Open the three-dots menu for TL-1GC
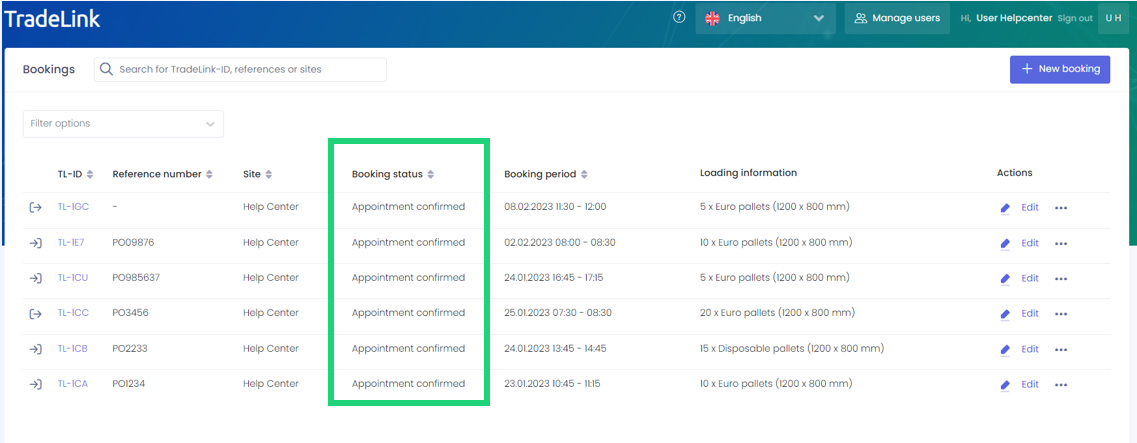Viewport: 1137px width, 443px height. (1061, 208)
